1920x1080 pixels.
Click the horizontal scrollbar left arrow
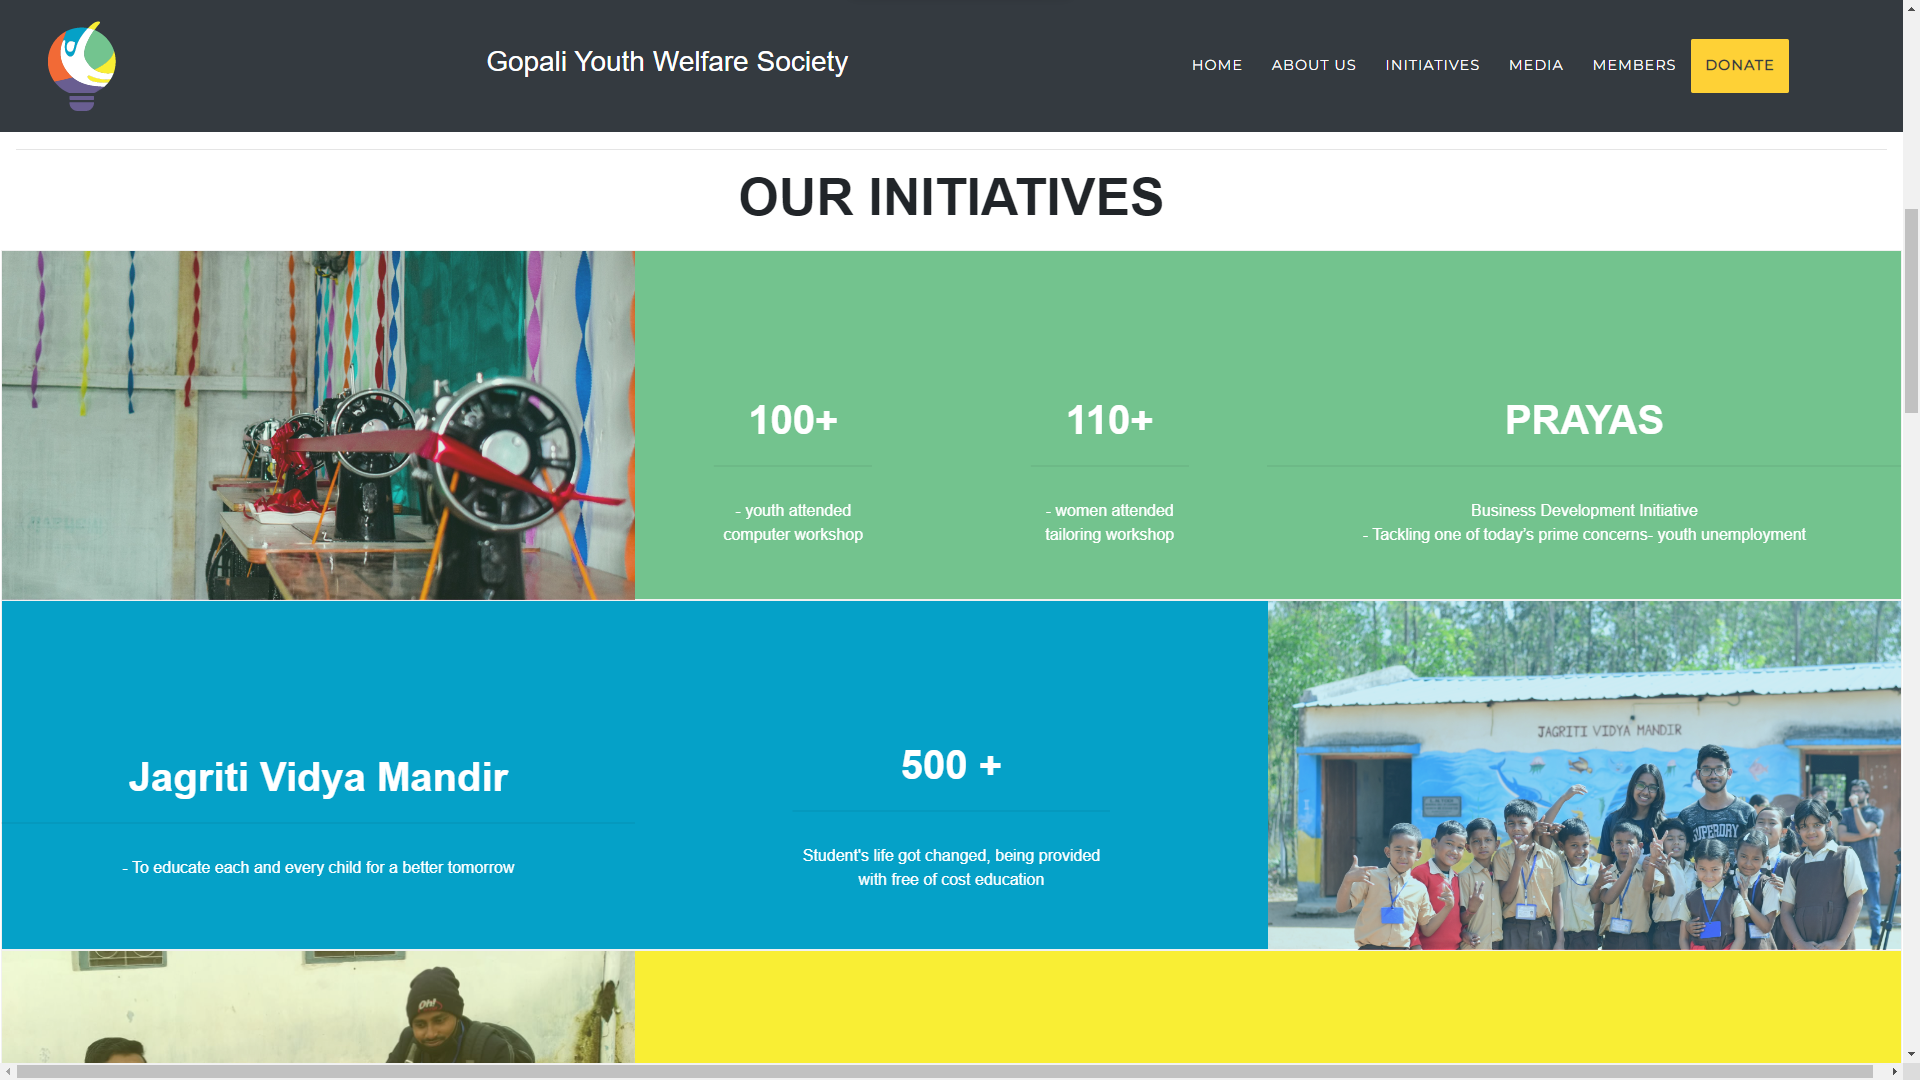click(8, 1072)
